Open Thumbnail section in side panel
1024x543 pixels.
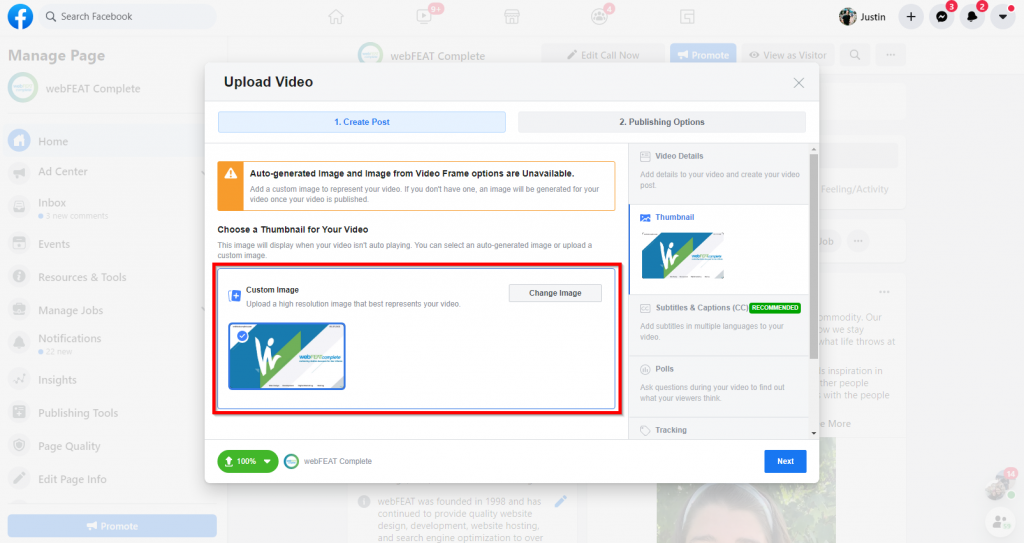pos(718,250)
